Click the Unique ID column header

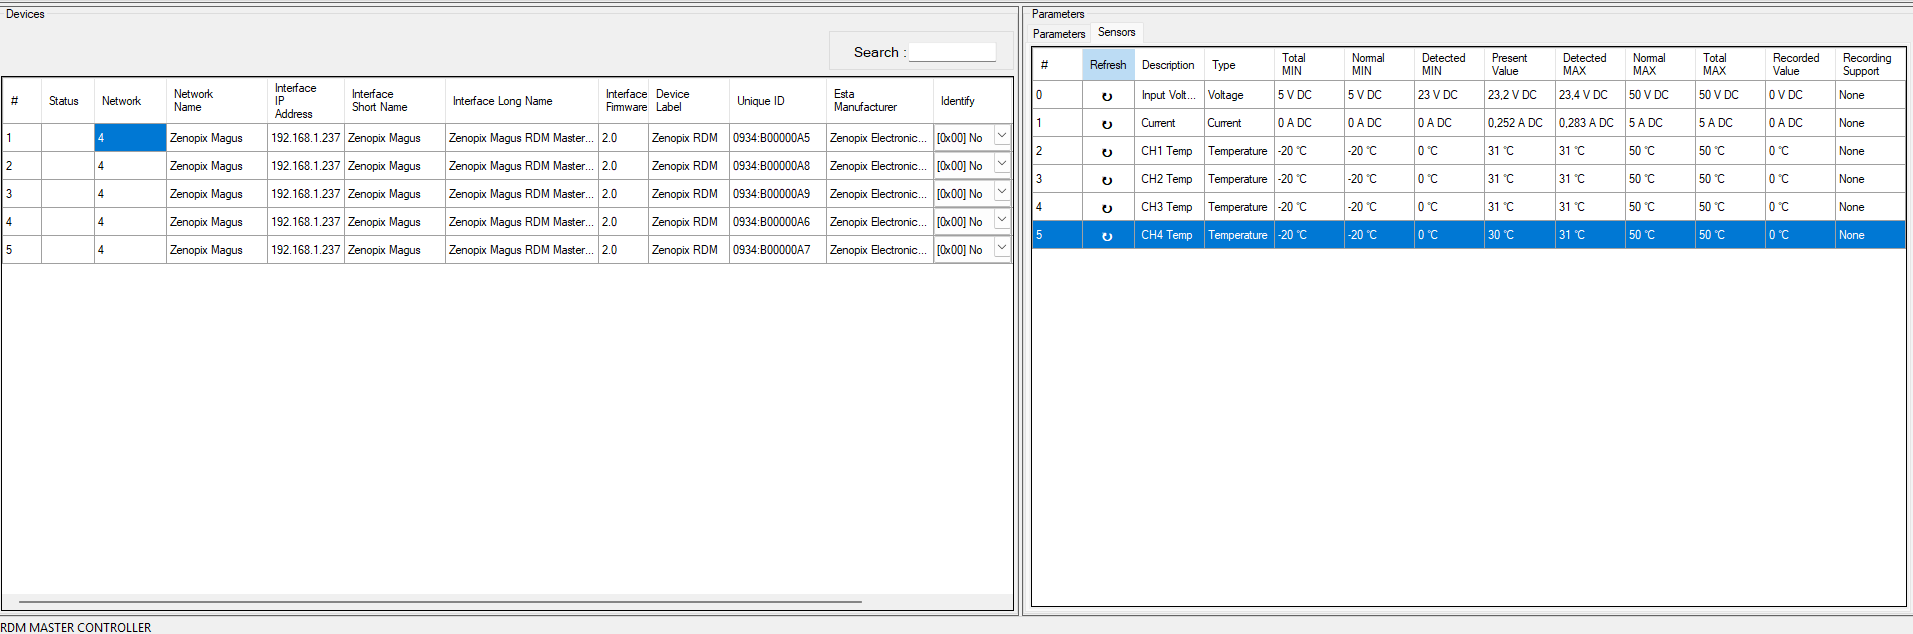[x=778, y=101]
